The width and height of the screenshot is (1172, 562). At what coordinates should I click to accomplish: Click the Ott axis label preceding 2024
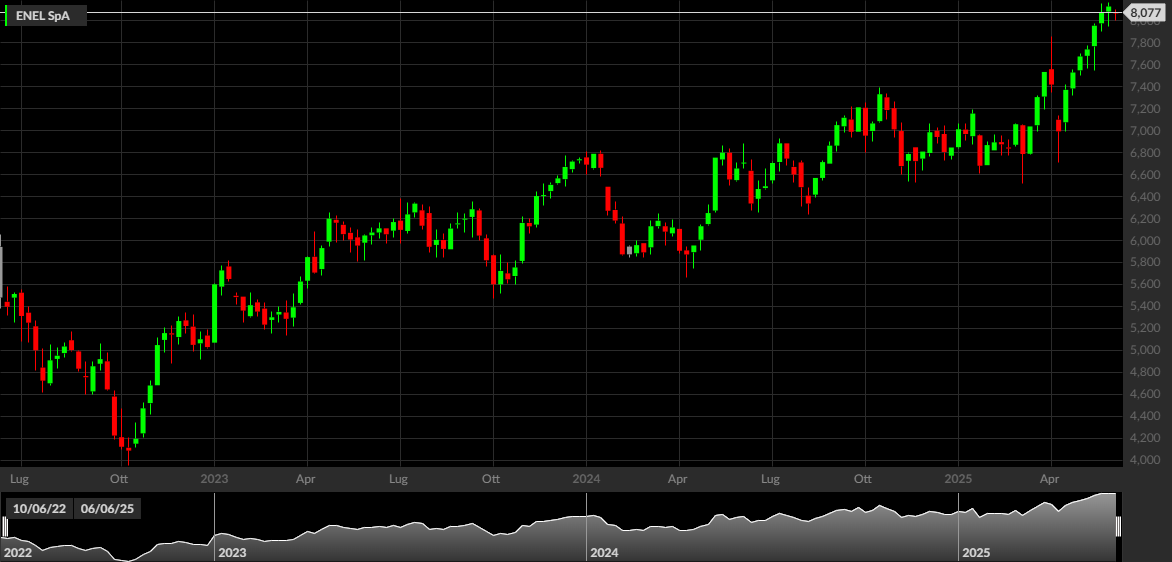(491, 477)
